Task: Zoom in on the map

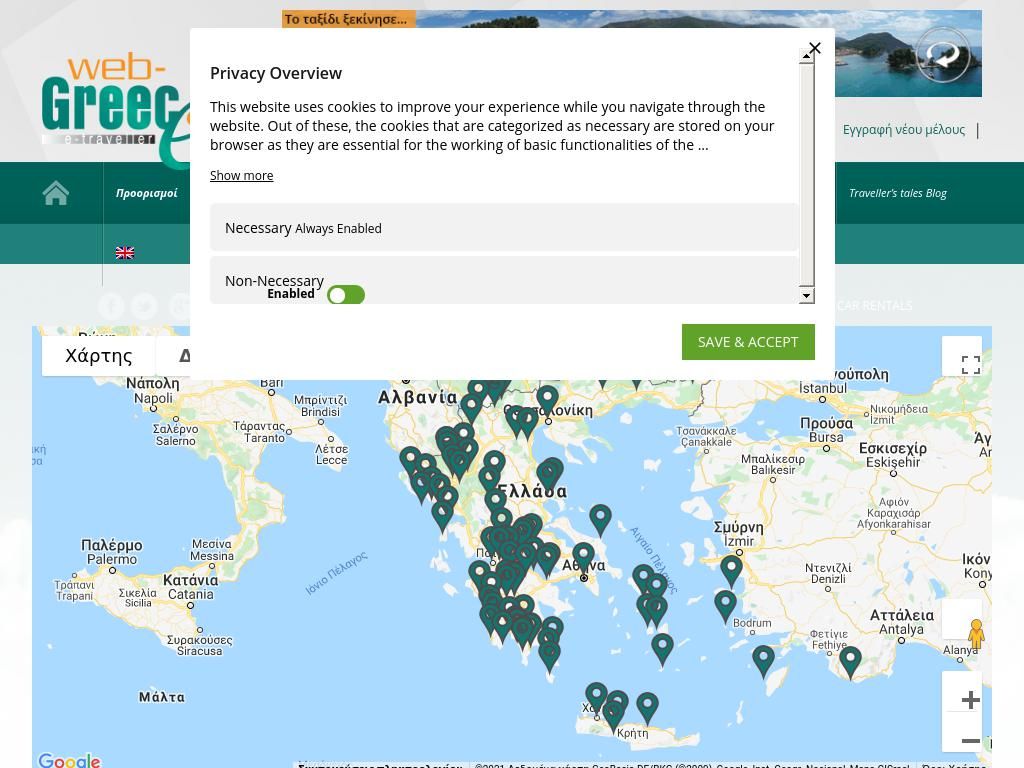Action: click(970, 700)
